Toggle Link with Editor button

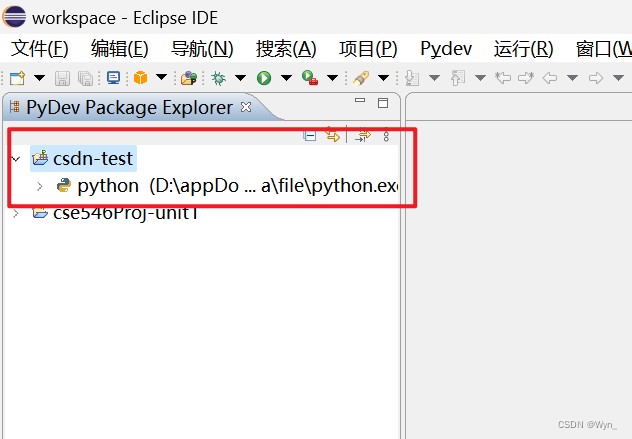[333, 134]
